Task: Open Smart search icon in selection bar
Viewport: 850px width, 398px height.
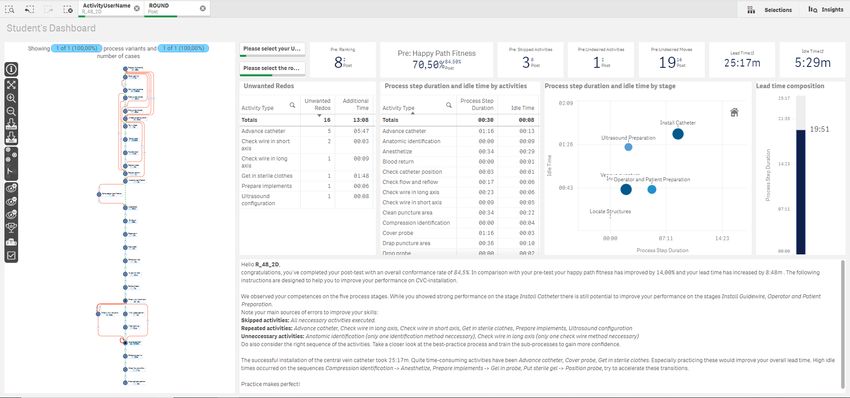Action: pyautogui.click(x=10, y=9)
